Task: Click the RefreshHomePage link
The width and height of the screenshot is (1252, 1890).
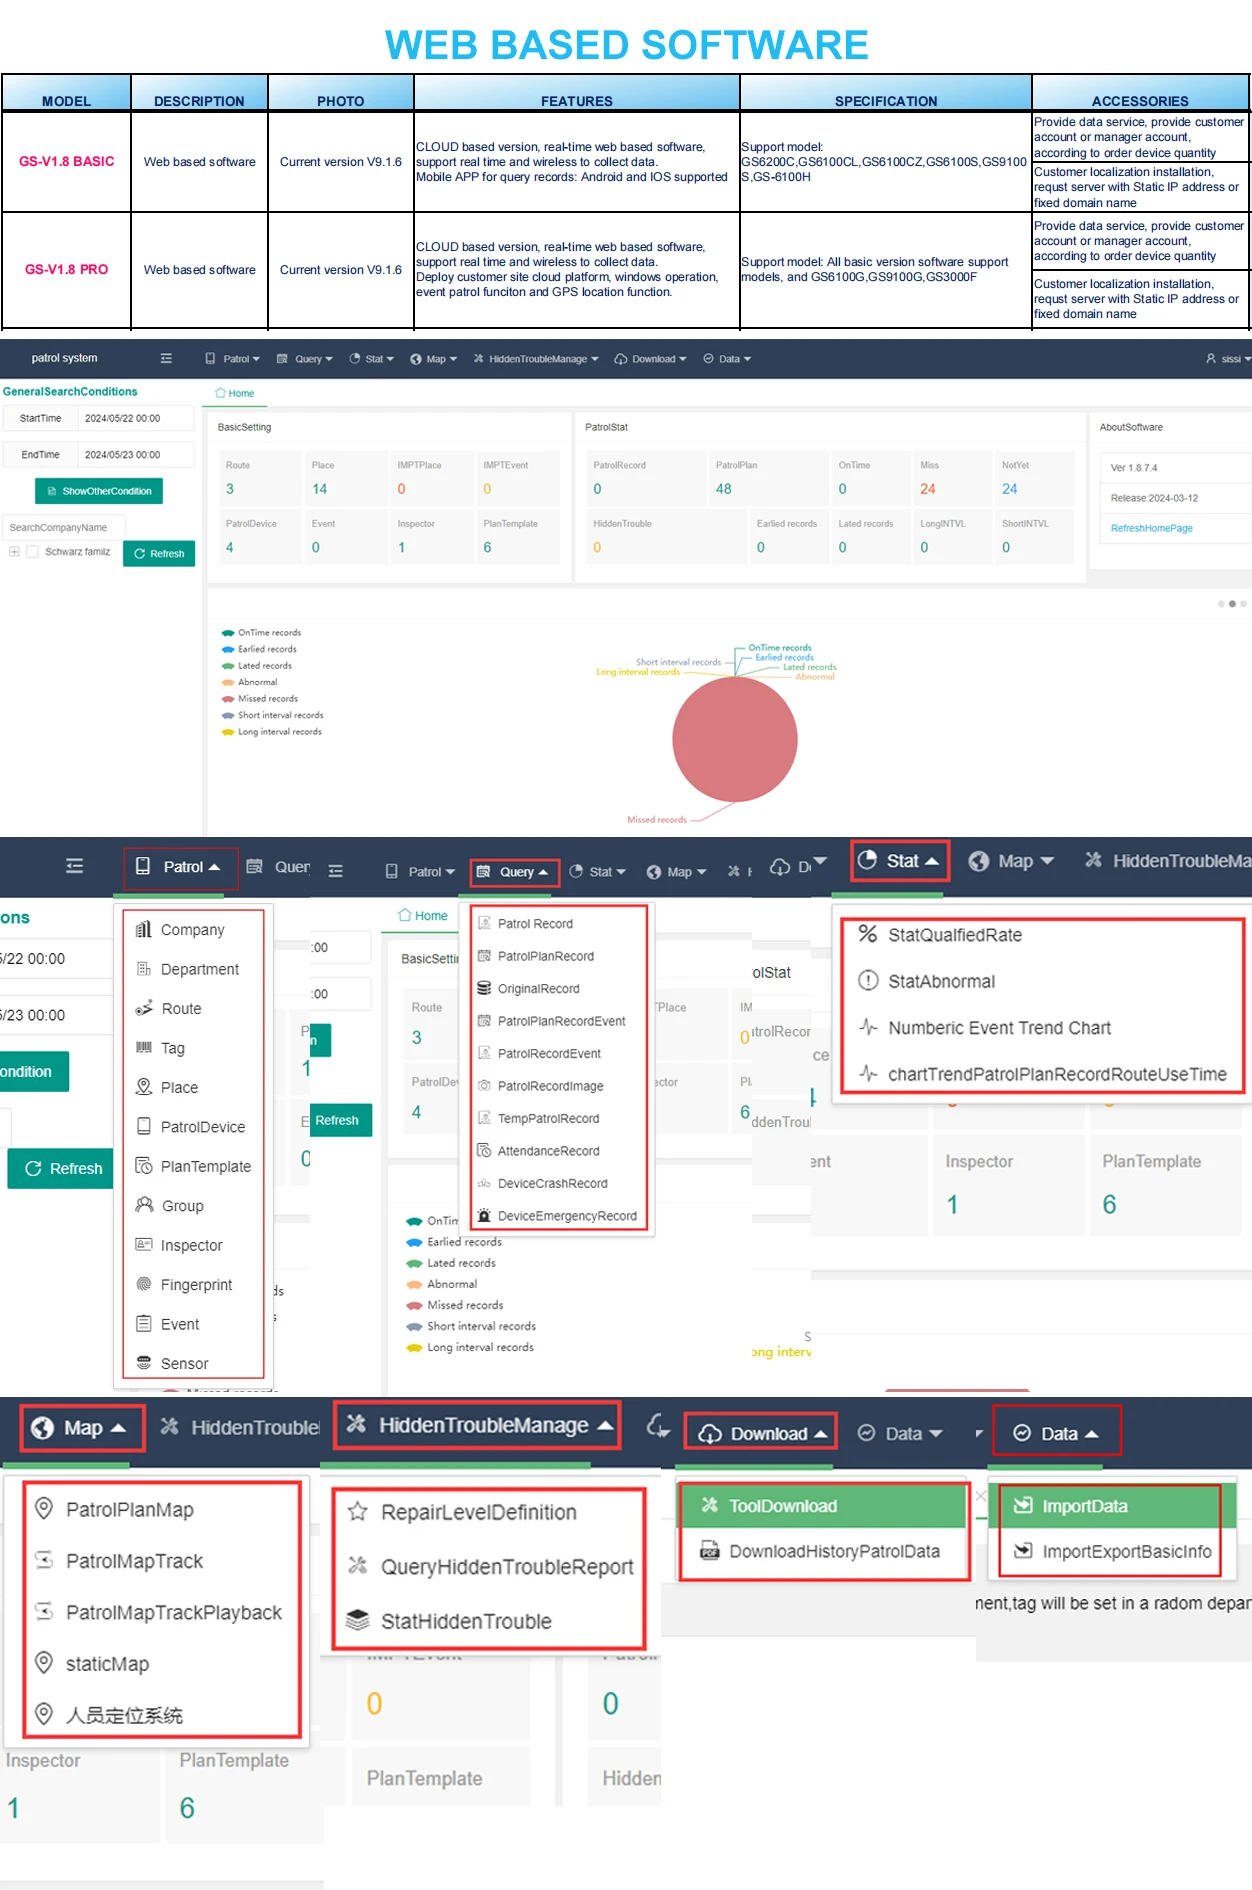Action: (1151, 528)
